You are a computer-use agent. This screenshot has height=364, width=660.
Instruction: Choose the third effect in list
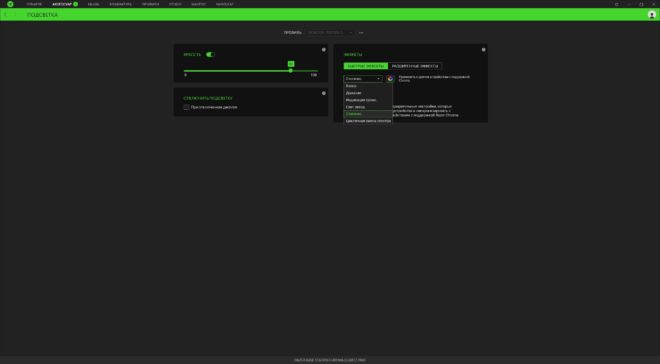click(x=368, y=100)
